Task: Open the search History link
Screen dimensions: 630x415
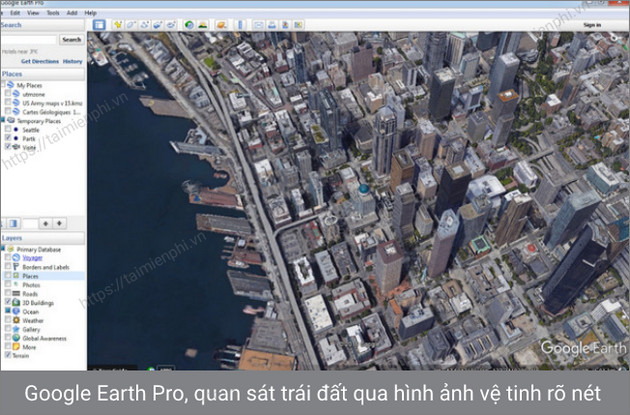Action: (x=73, y=61)
